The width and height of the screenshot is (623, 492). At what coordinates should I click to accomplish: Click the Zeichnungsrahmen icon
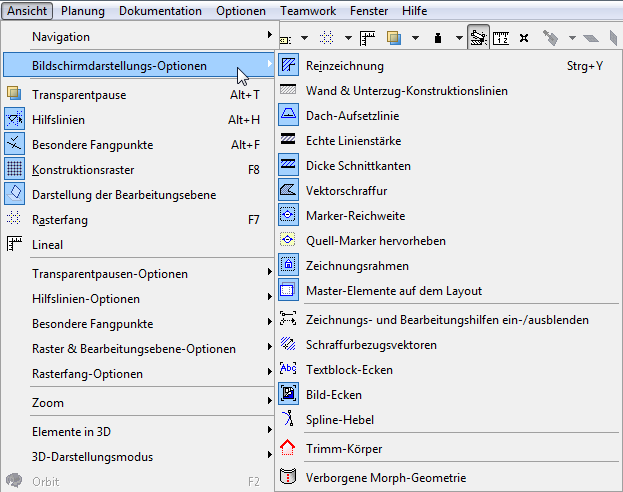[x=288, y=265]
